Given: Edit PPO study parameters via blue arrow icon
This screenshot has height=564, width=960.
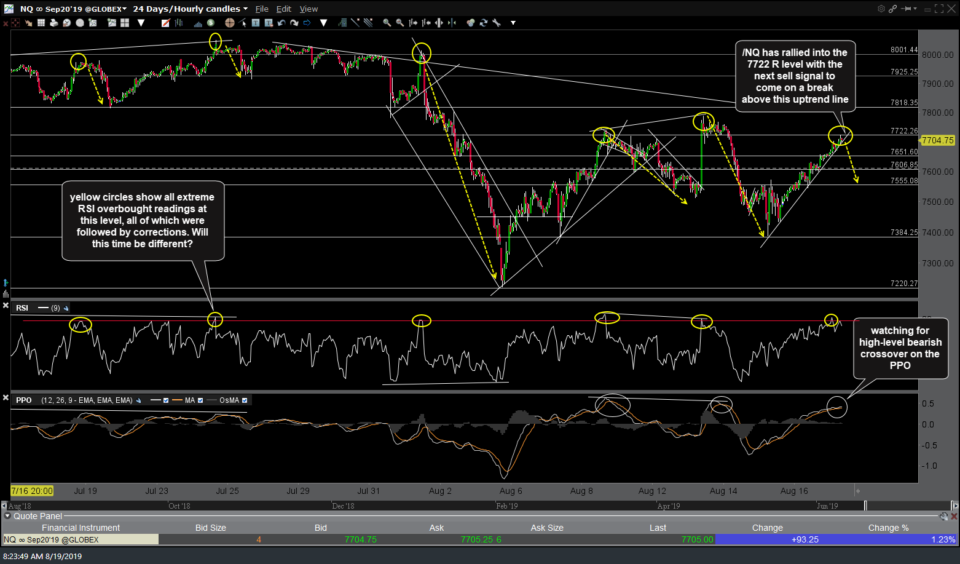Looking at the screenshot, I should click(x=138, y=400).
